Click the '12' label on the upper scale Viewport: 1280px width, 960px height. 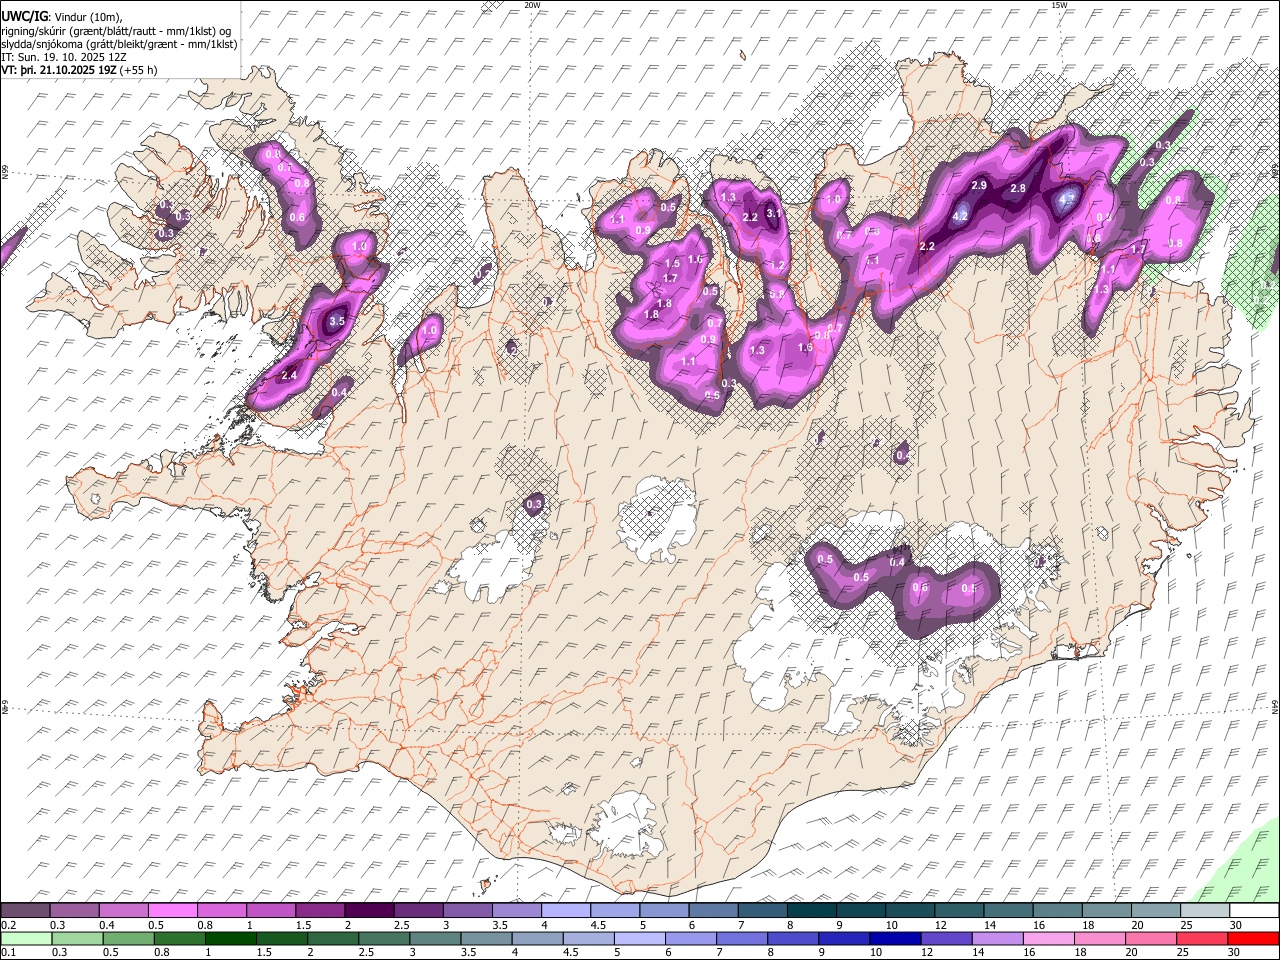pos(940,925)
